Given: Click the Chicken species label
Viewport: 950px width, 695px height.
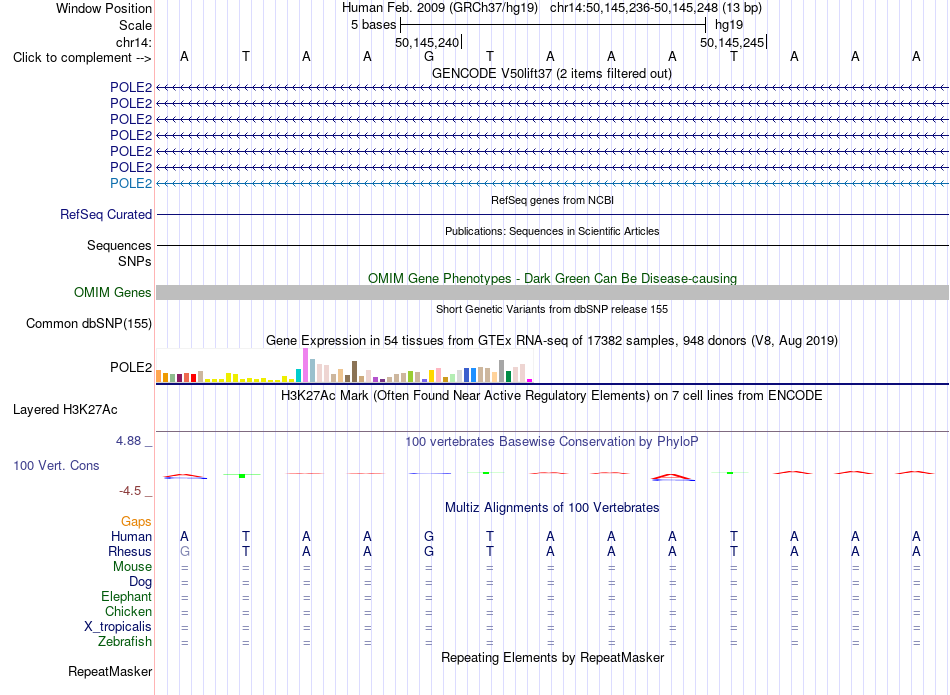Looking at the screenshot, I should [128, 611].
